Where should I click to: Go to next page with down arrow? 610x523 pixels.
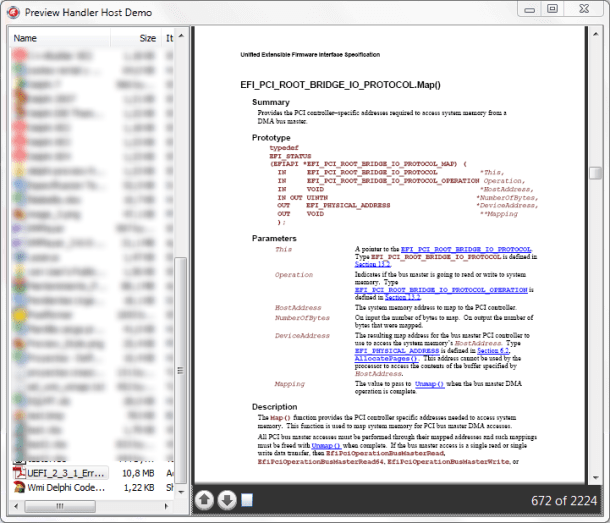point(226,499)
